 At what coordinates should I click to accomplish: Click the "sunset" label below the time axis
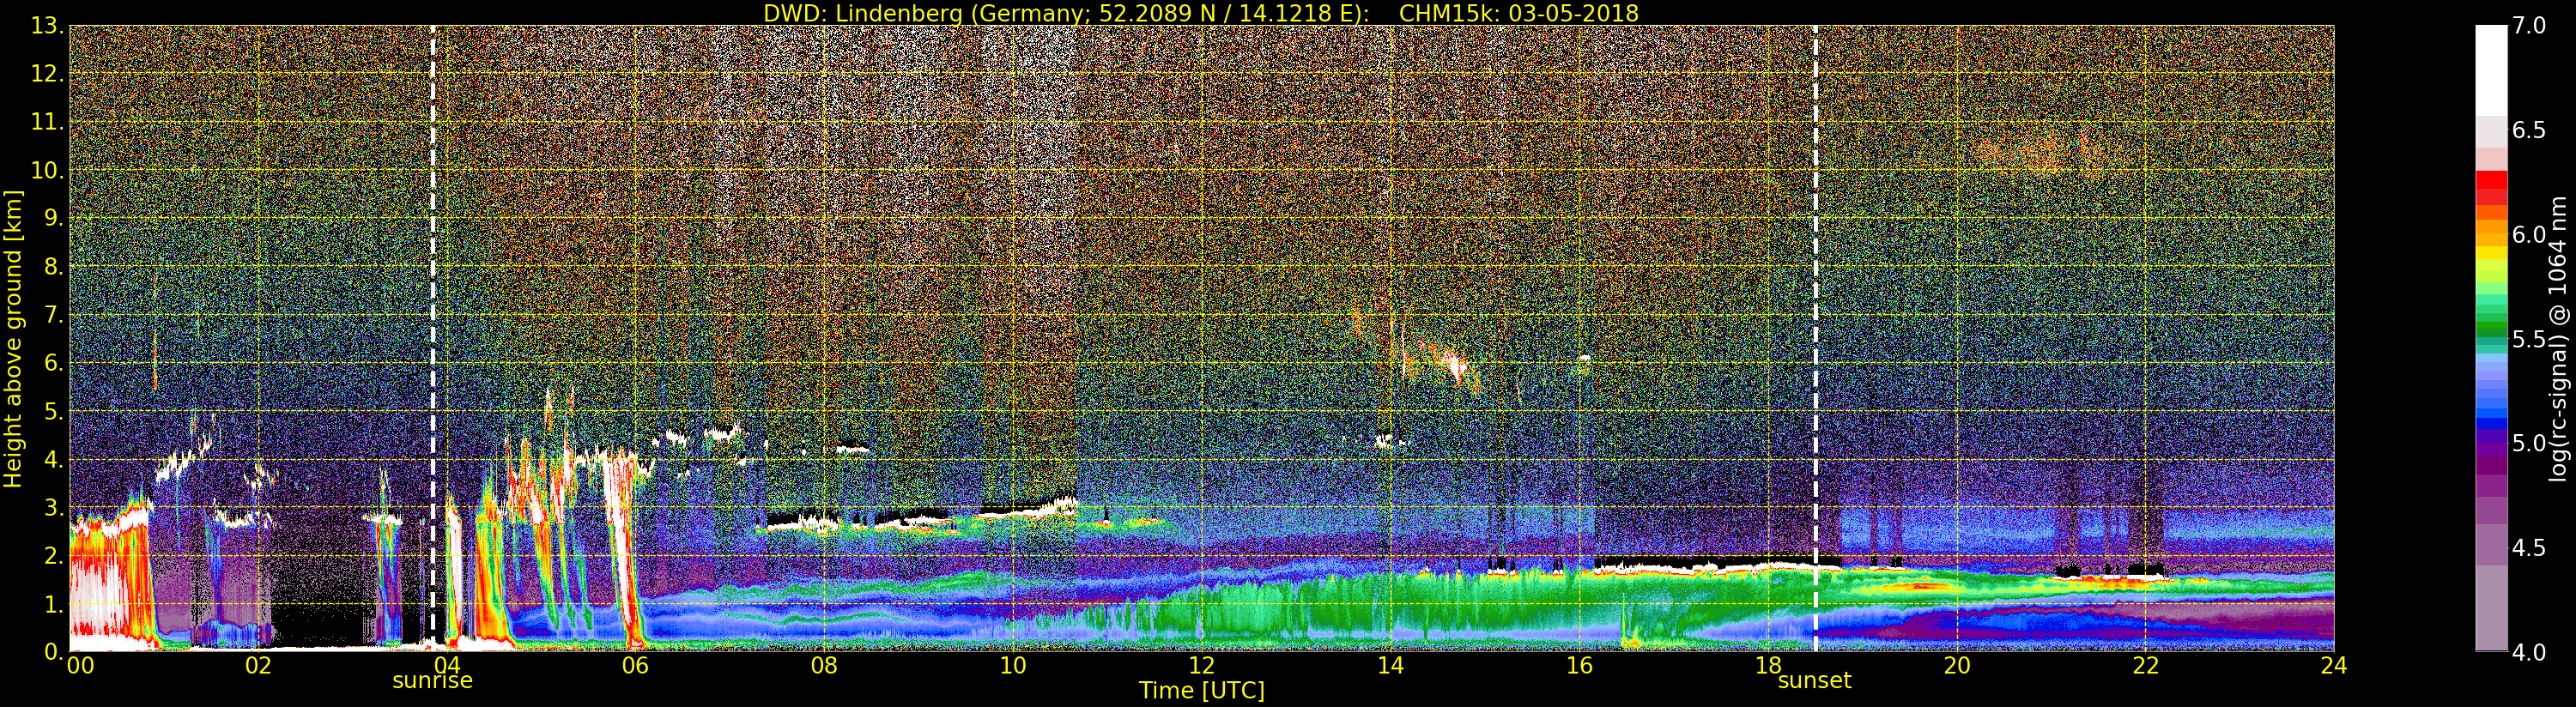(x=1814, y=681)
